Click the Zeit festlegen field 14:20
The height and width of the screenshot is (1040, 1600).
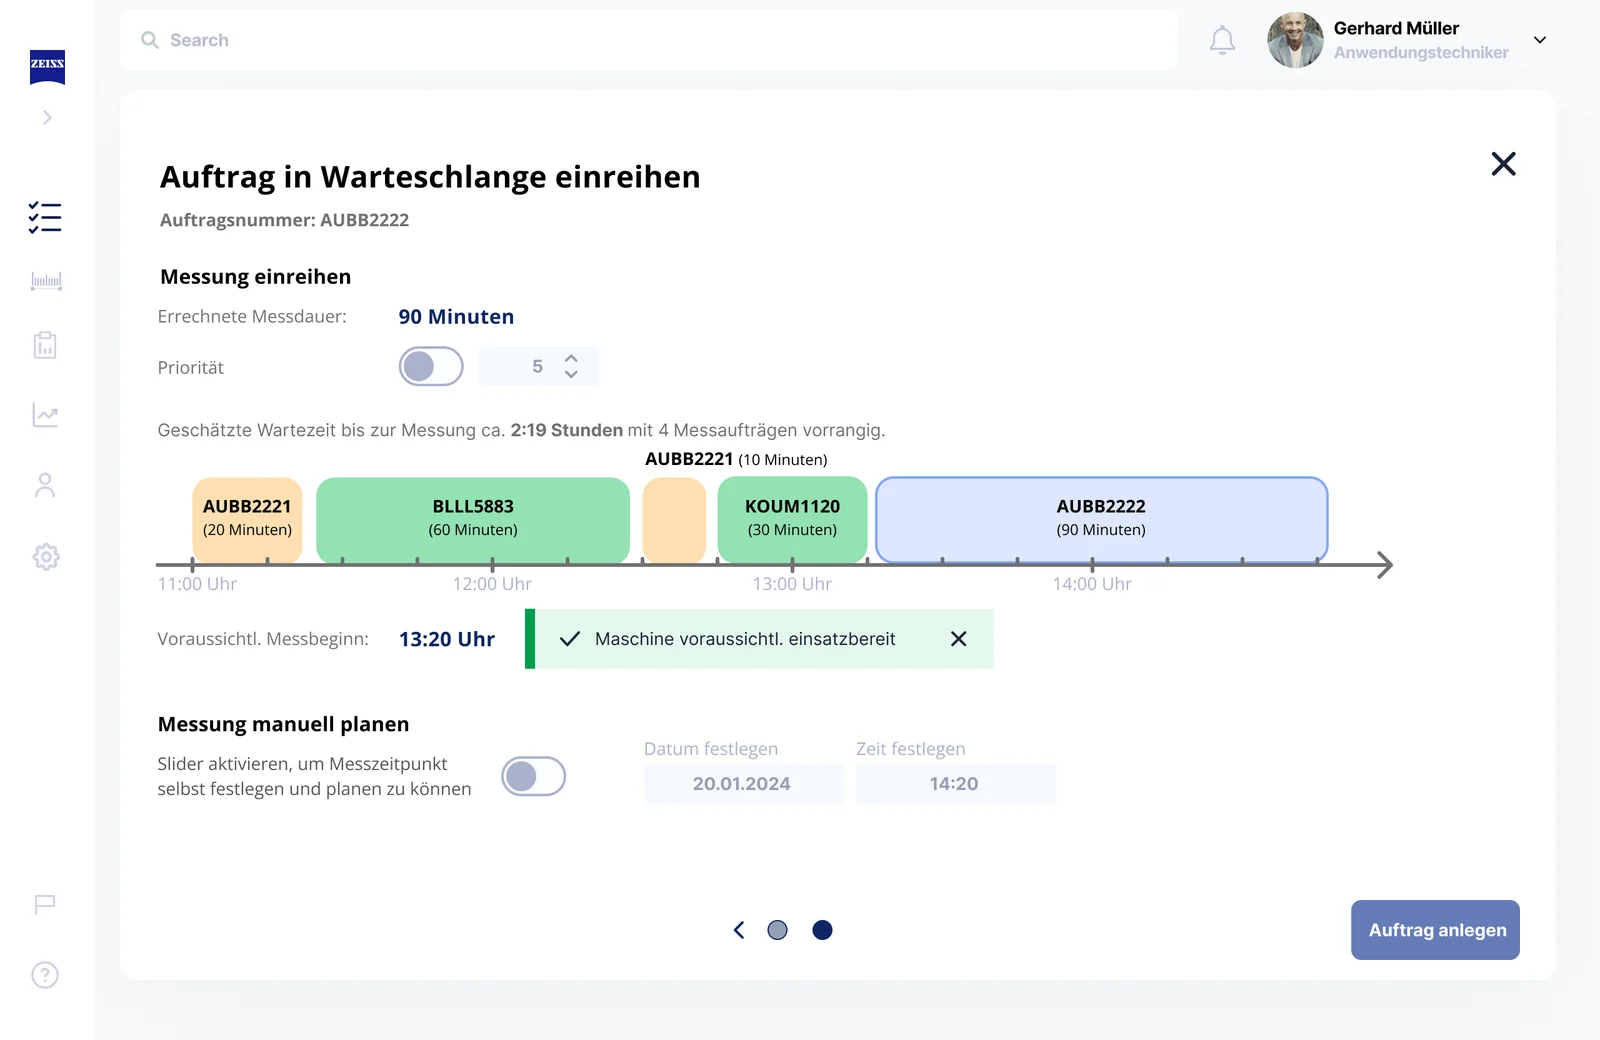click(x=955, y=784)
